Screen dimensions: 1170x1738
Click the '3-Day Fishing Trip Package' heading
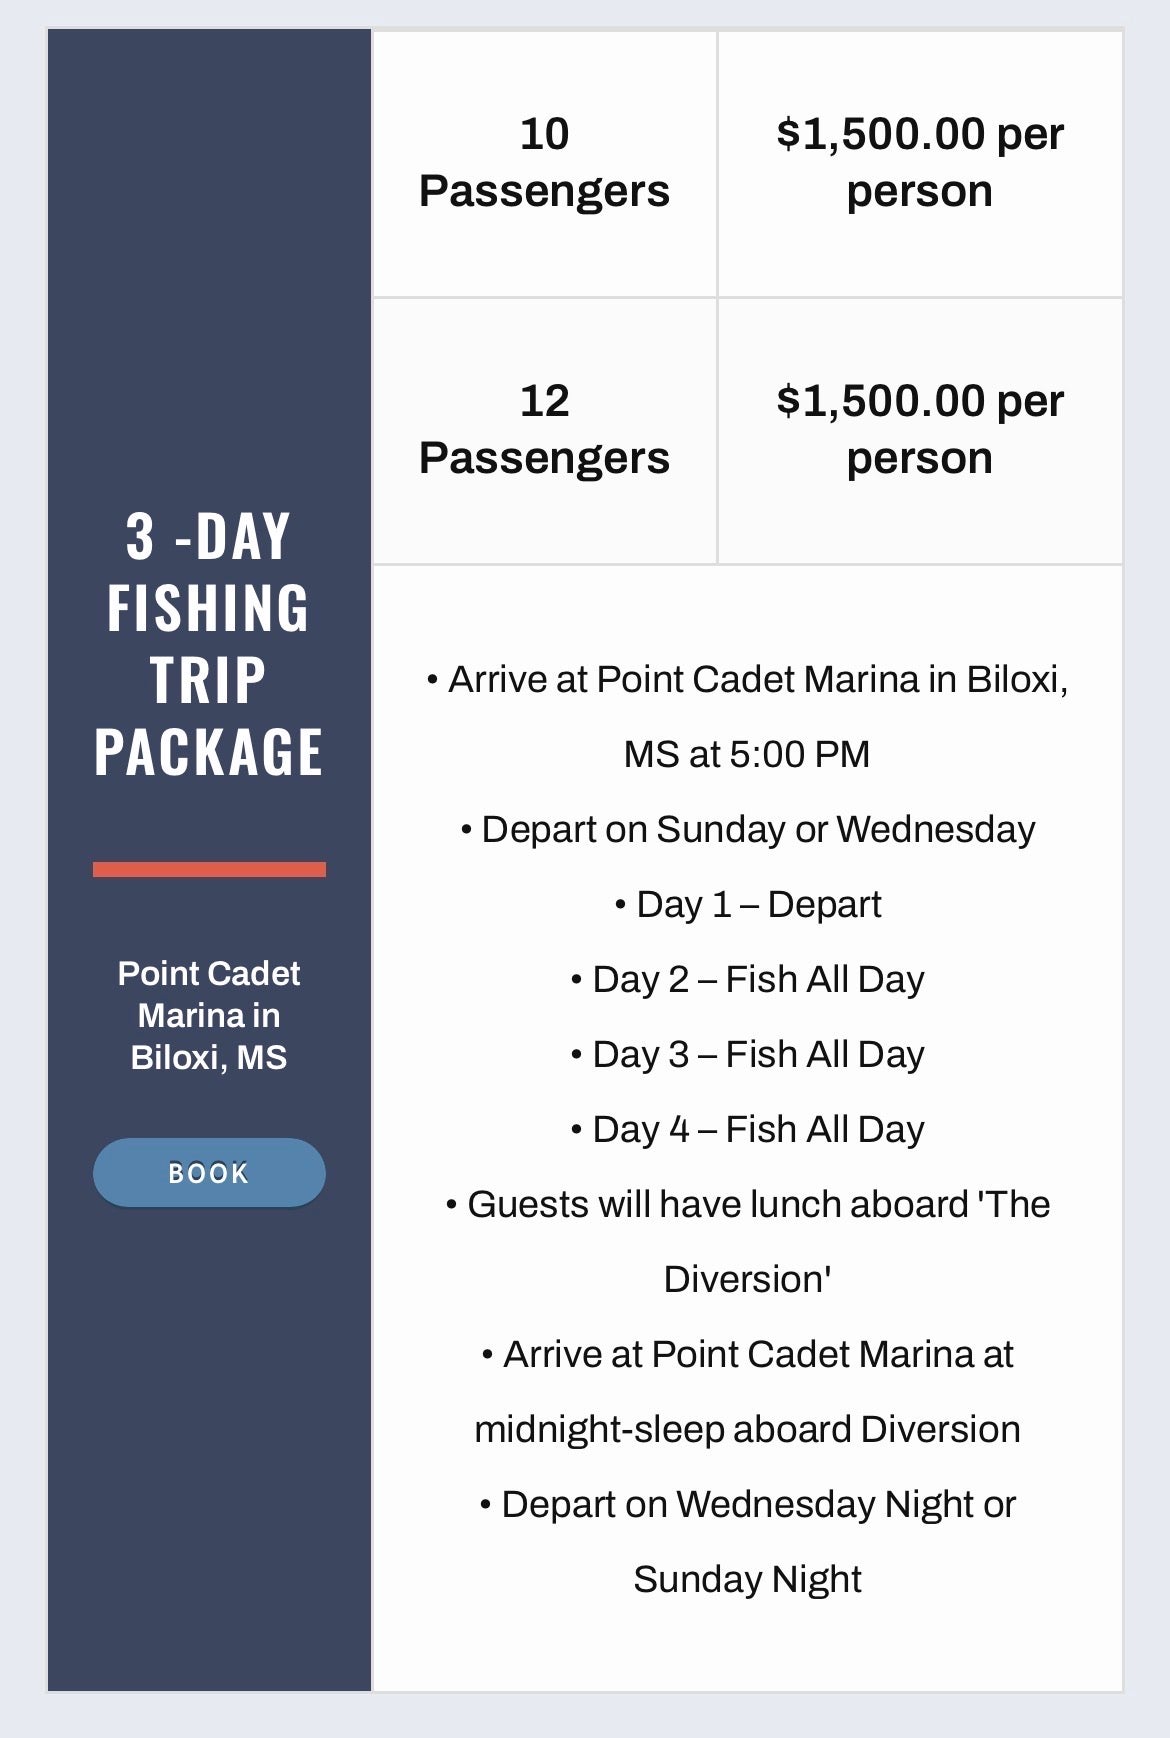(209, 644)
